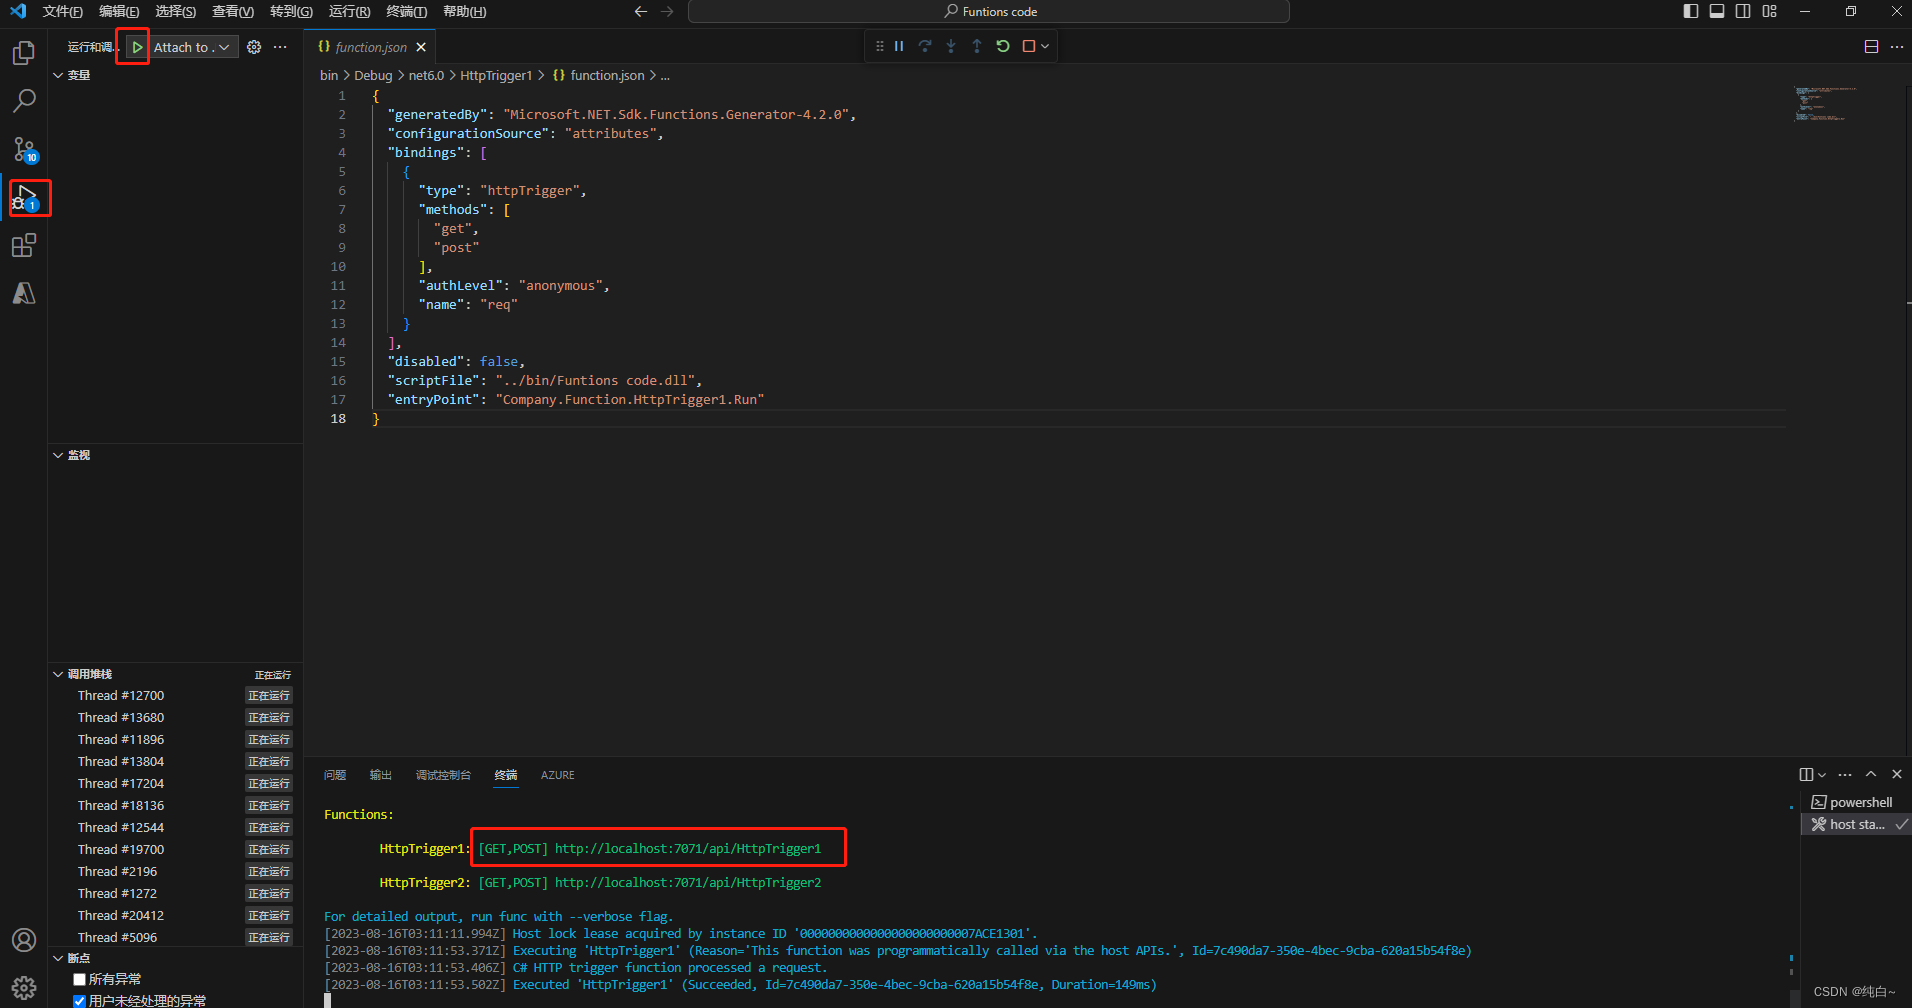
Task: Toggle the bottom panel layout visibility
Action: (1717, 11)
